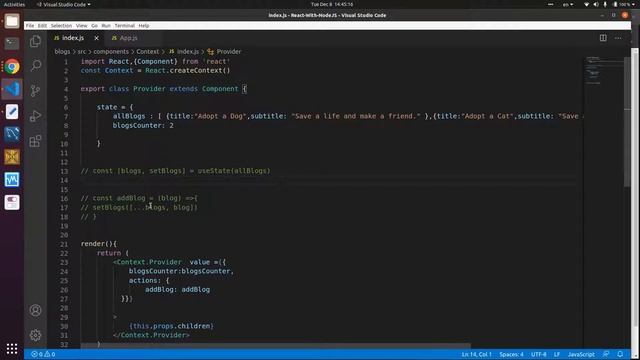Click the components breadcrumb segment
The image size is (640, 360).
(x=111, y=51)
